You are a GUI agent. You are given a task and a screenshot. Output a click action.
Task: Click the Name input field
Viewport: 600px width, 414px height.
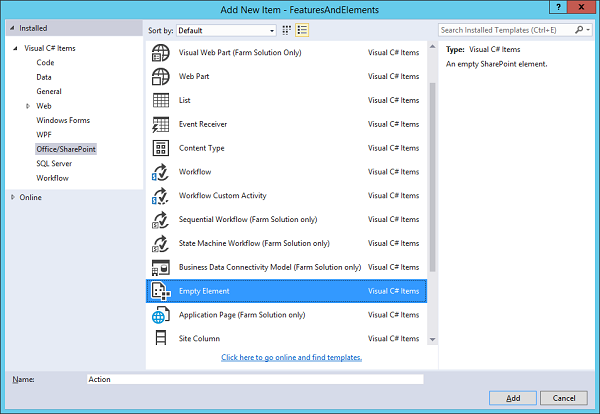pos(255,379)
